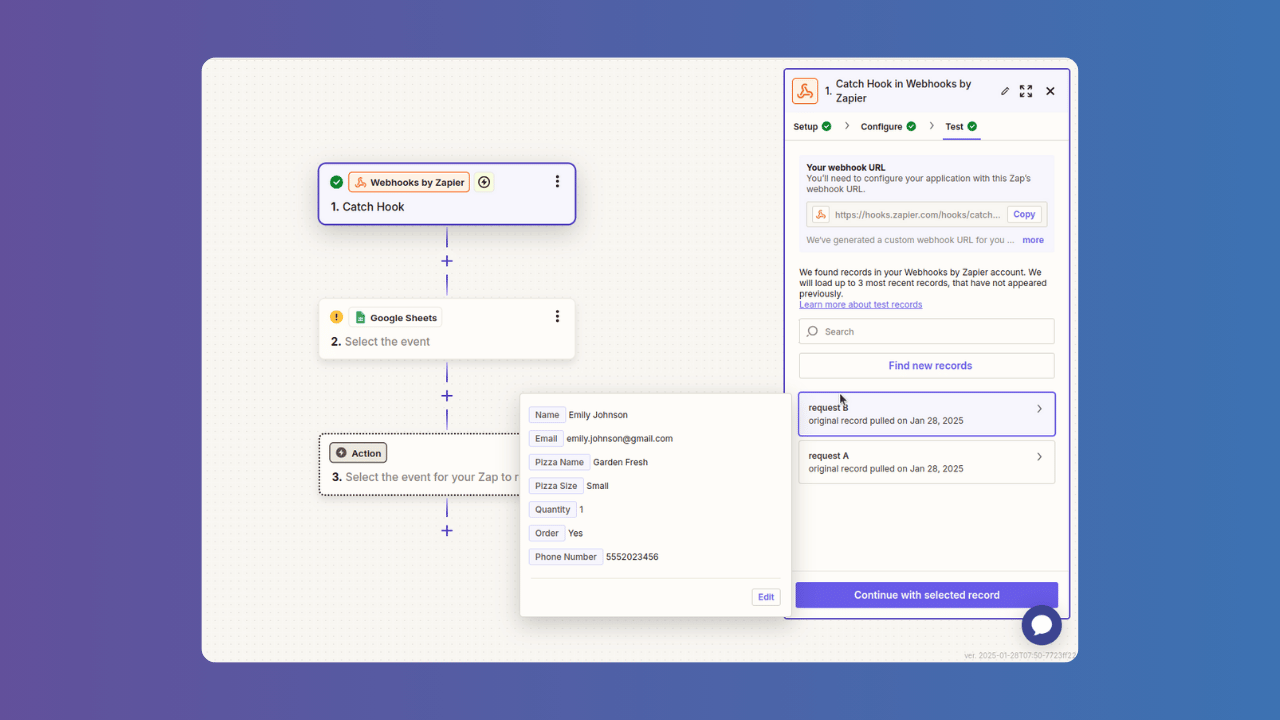Switch to the Test tab
Screen dimensions: 1280x720
961,127
